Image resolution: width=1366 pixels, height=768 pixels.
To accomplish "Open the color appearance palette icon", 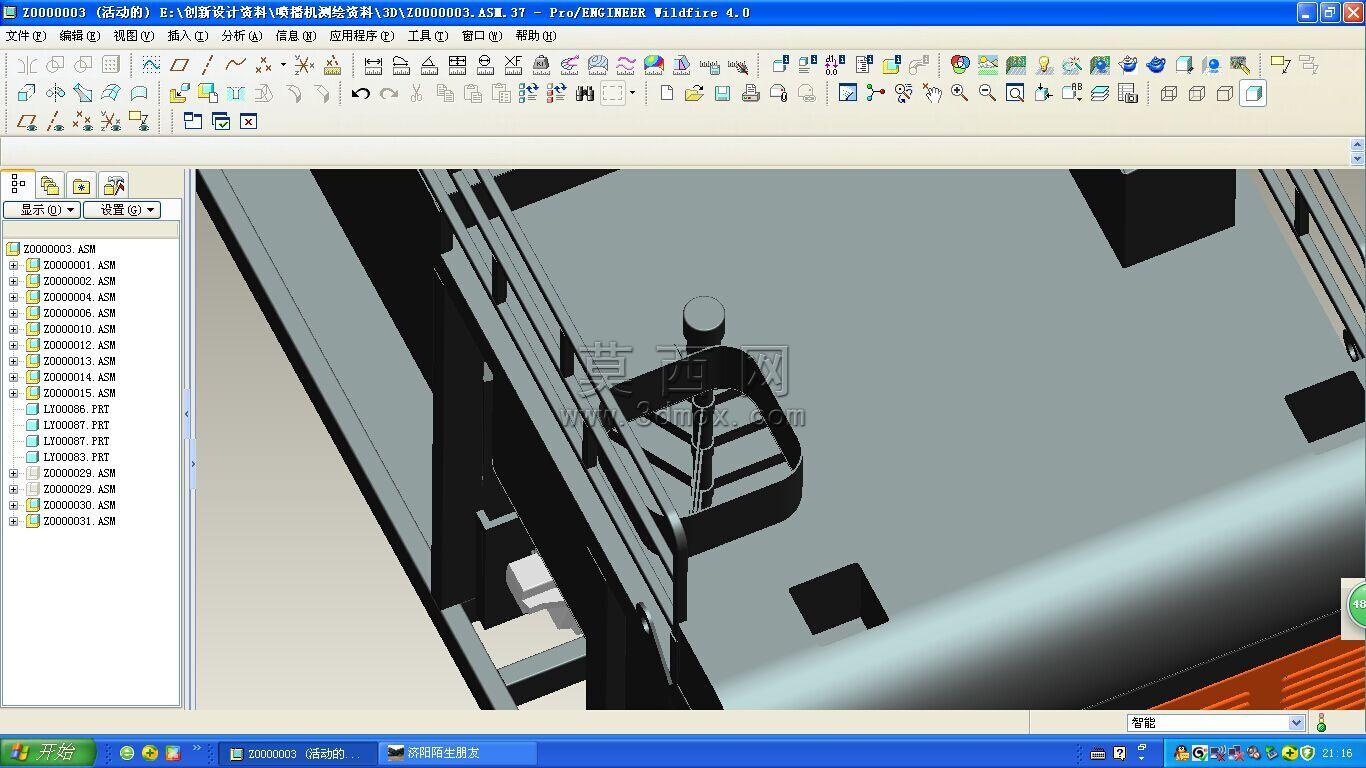I will [960, 65].
